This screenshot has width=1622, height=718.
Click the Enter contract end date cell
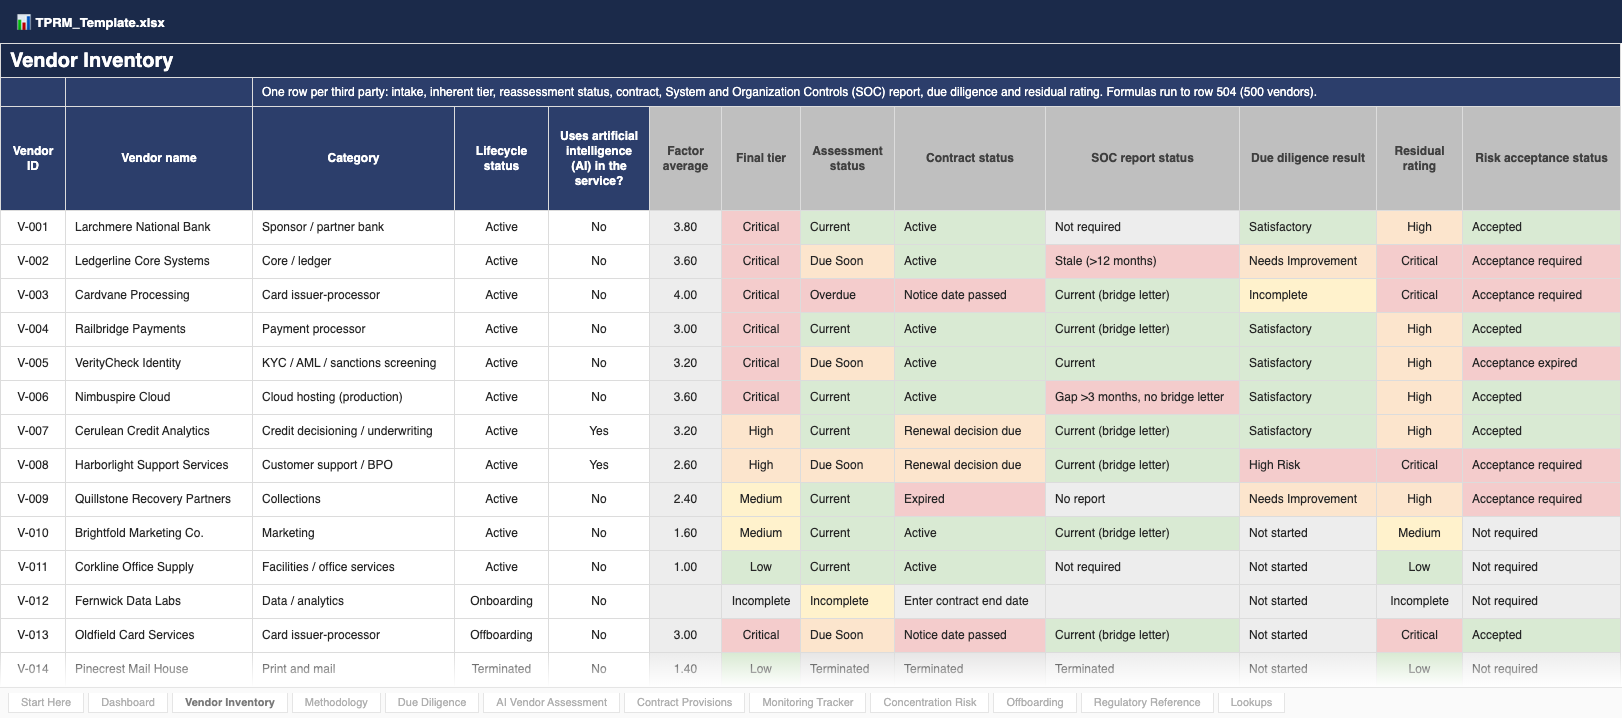pos(970,601)
